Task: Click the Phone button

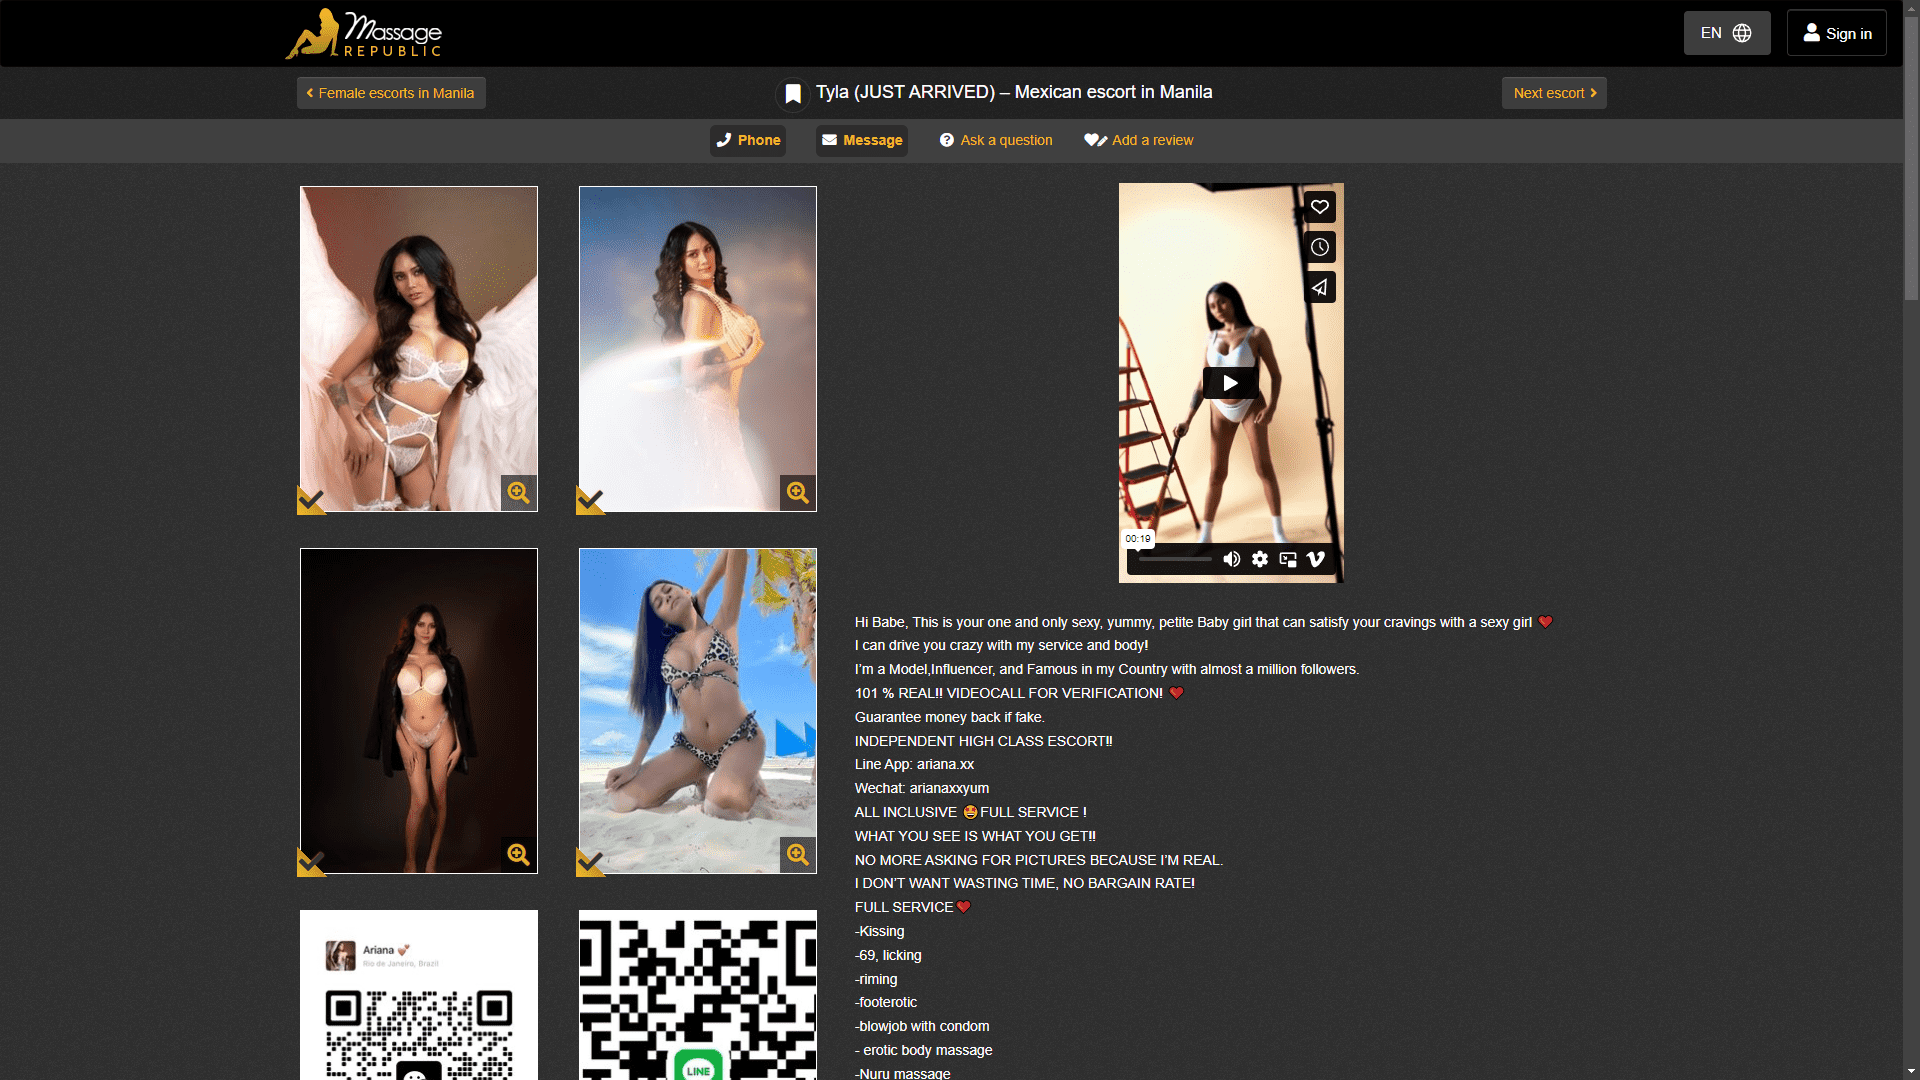Action: pyautogui.click(x=748, y=140)
